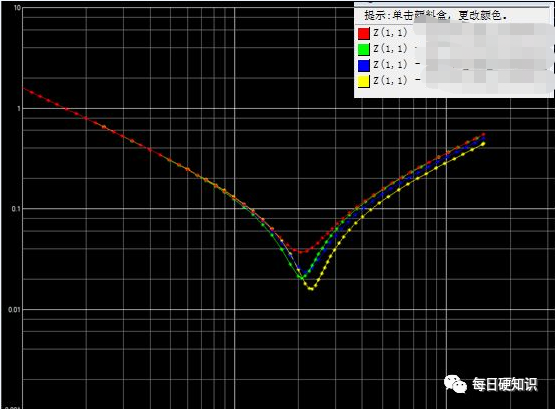
Task: Click the hint text above the legend
Action: point(436,16)
